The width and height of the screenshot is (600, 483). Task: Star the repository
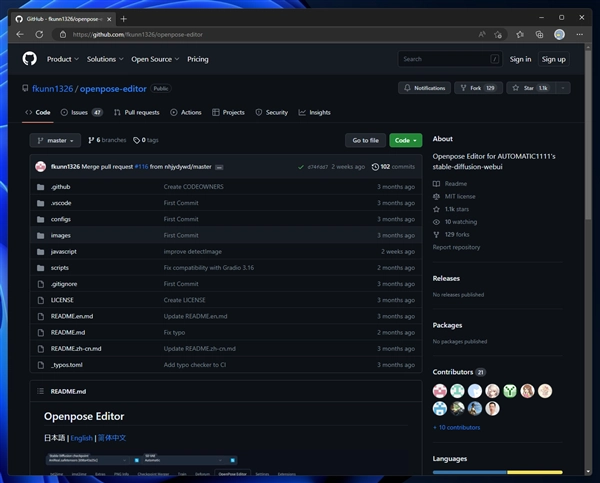coord(530,88)
